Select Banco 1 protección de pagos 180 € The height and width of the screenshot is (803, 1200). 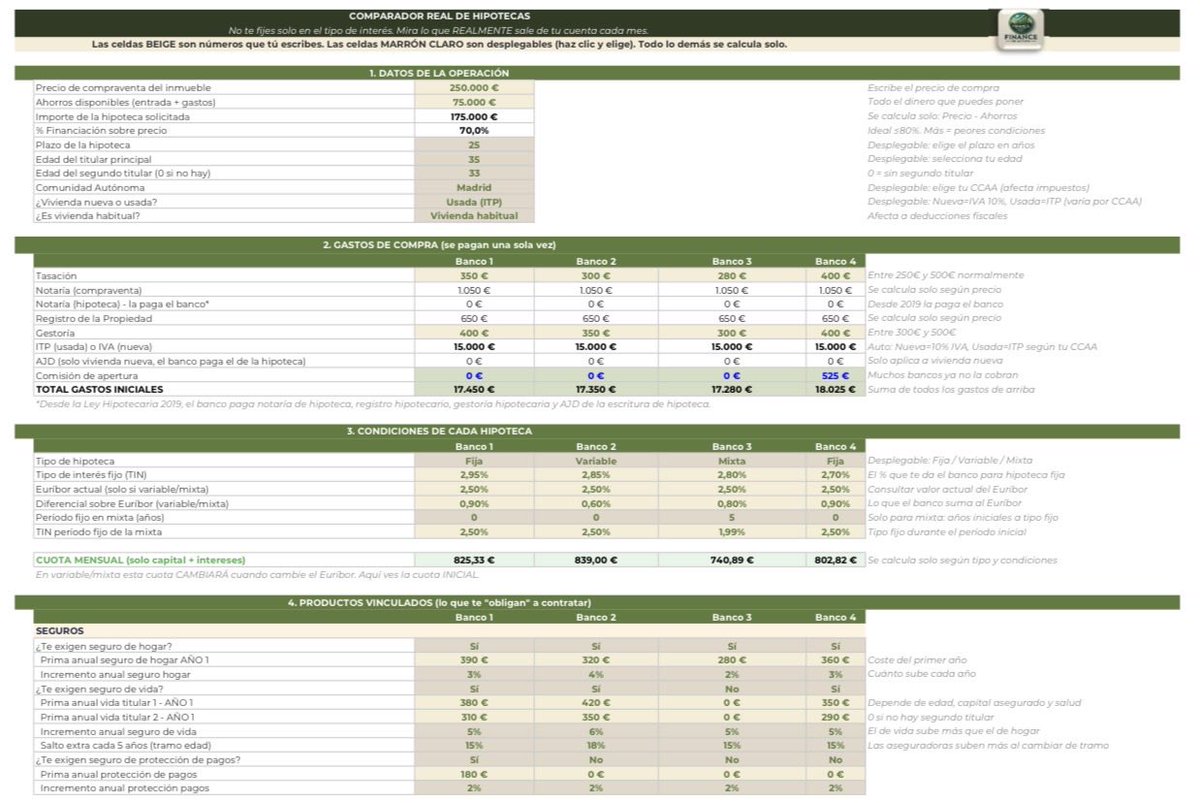(474, 774)
